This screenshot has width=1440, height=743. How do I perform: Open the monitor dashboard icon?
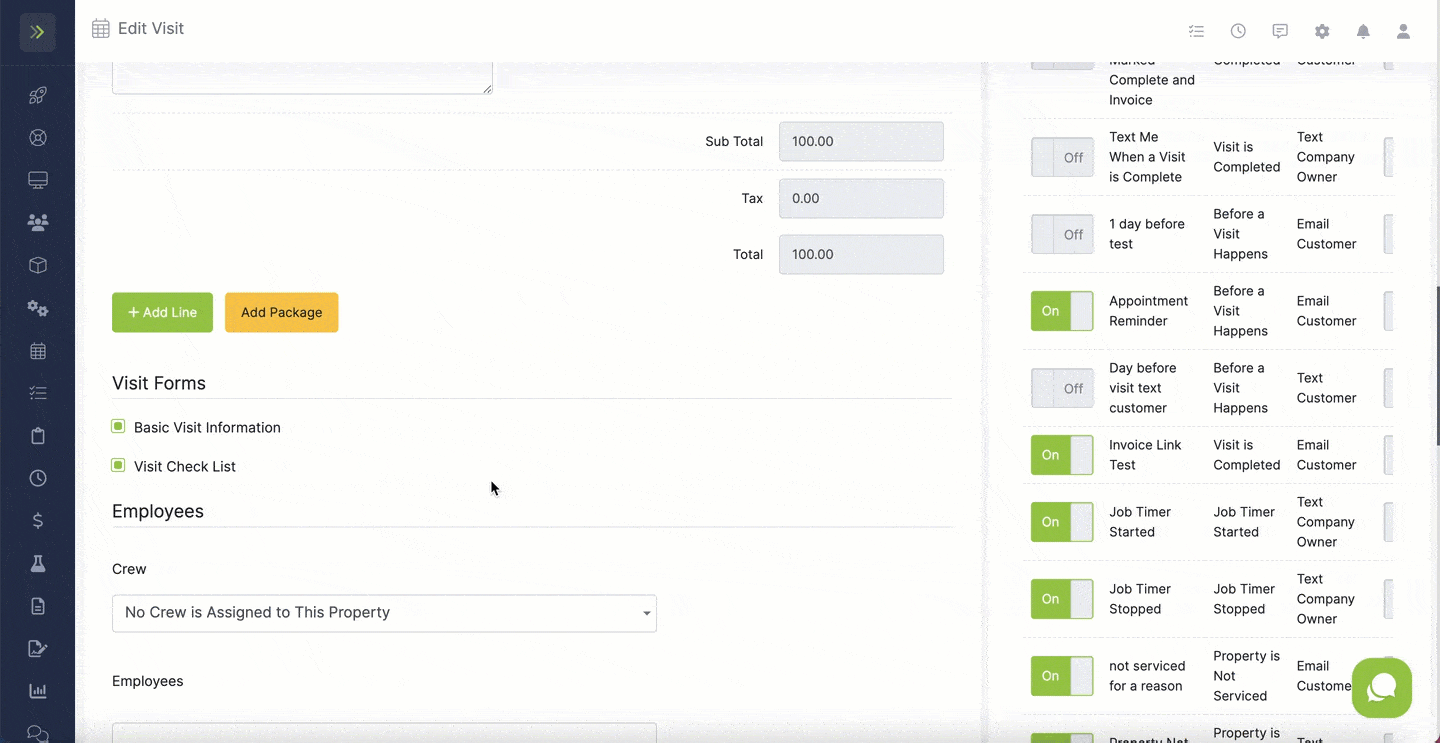(37, 180)
